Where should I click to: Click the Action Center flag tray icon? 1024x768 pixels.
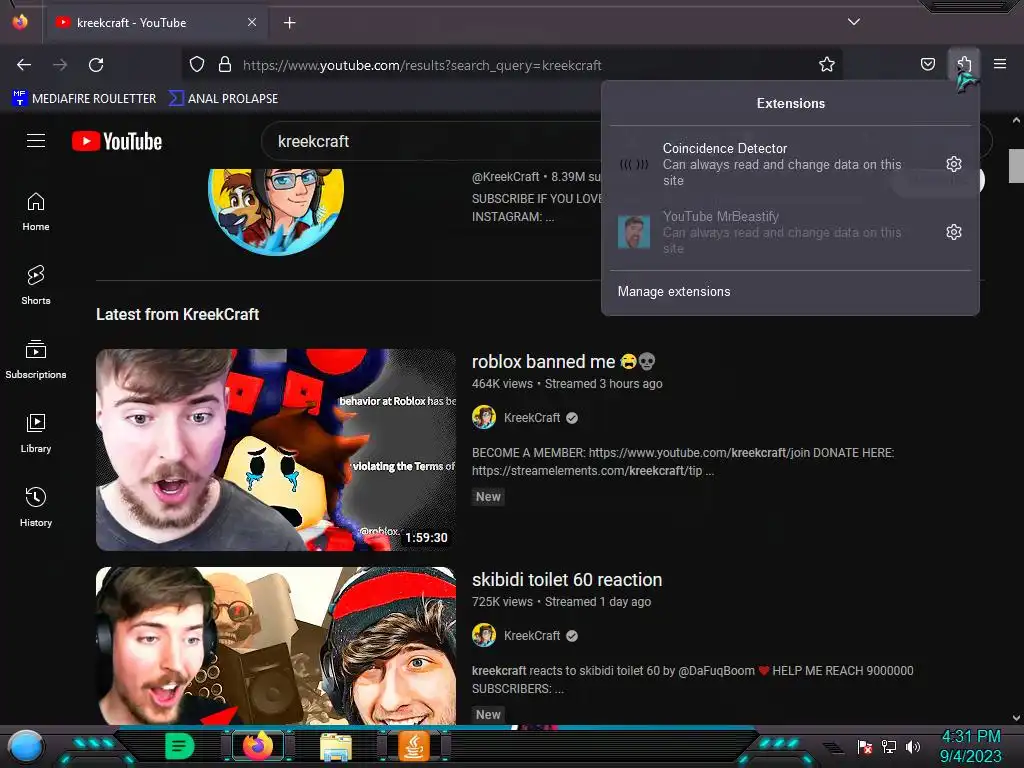865,746
